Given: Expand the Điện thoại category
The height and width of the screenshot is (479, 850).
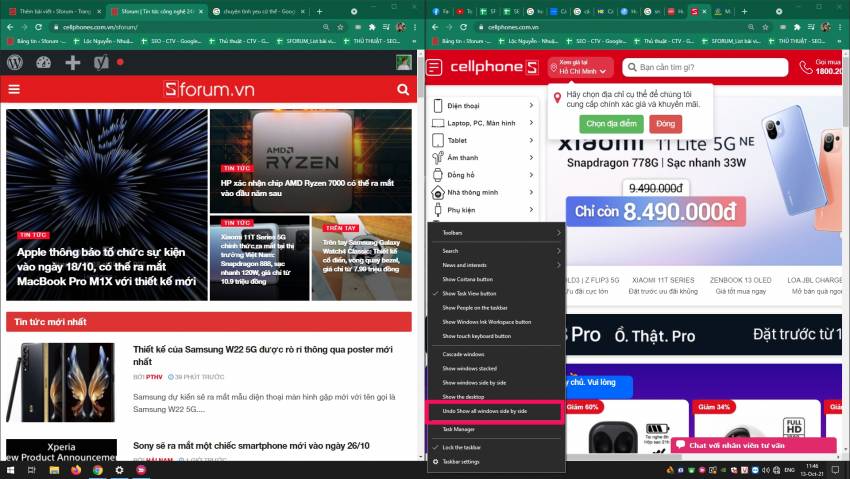Looking at the screenshot, I should coord(482,106).
